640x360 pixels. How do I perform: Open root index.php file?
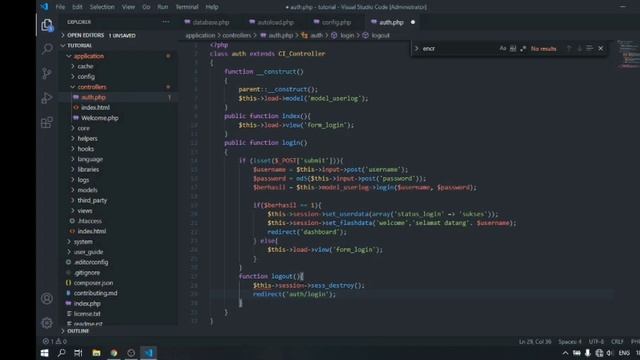(87, 303)
